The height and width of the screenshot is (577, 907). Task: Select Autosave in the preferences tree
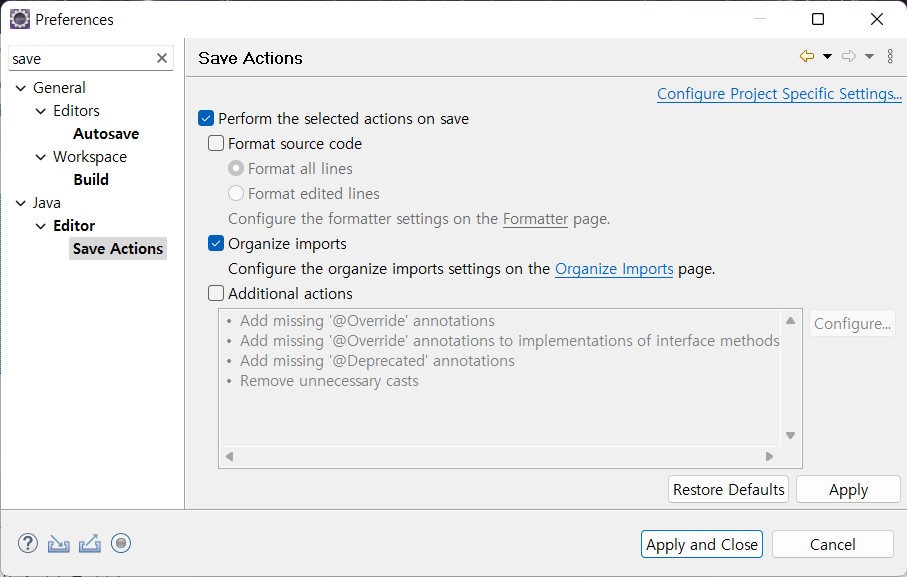click(x=106, y=134)
